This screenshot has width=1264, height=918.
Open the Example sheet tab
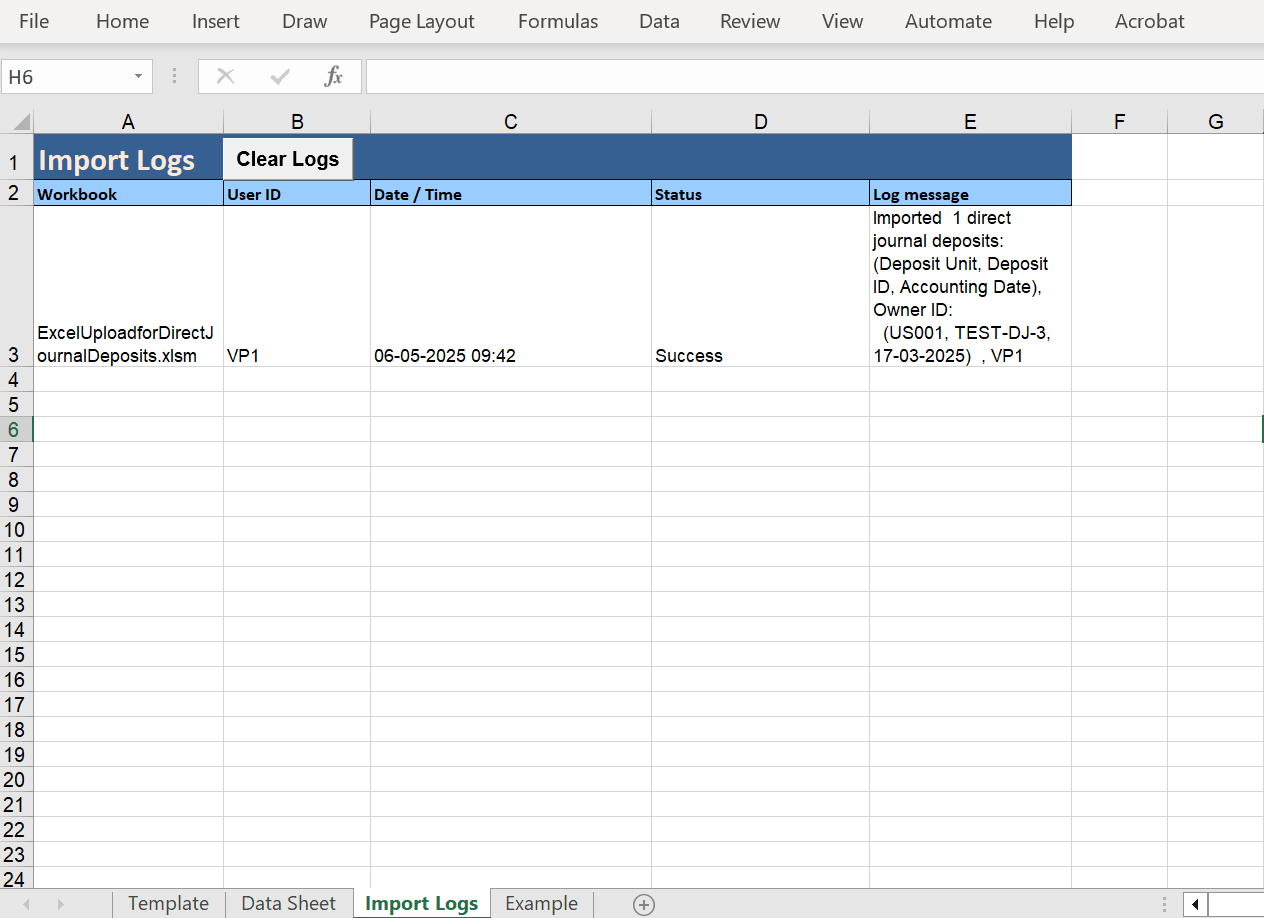[541, 903]
